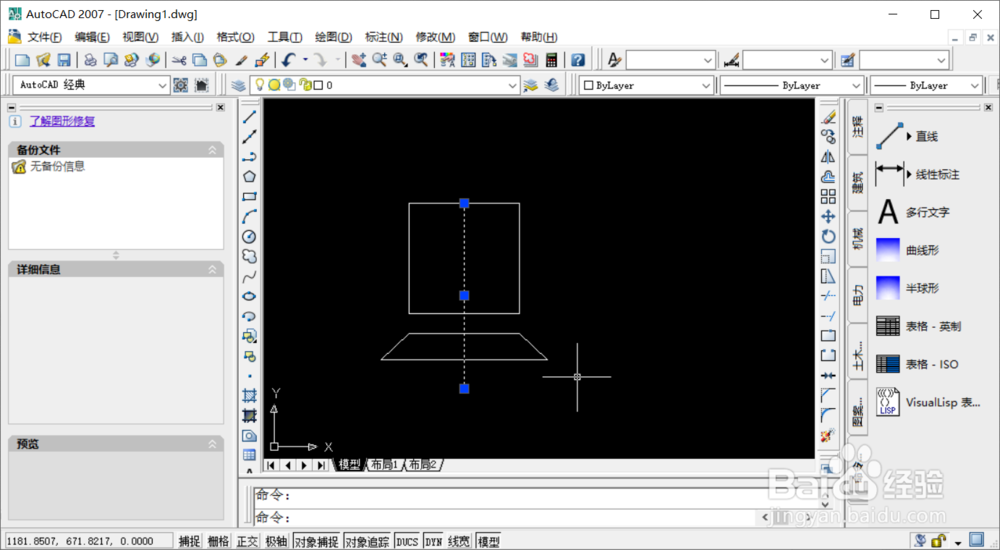Open the 标注(N) menu

(384, 37)
